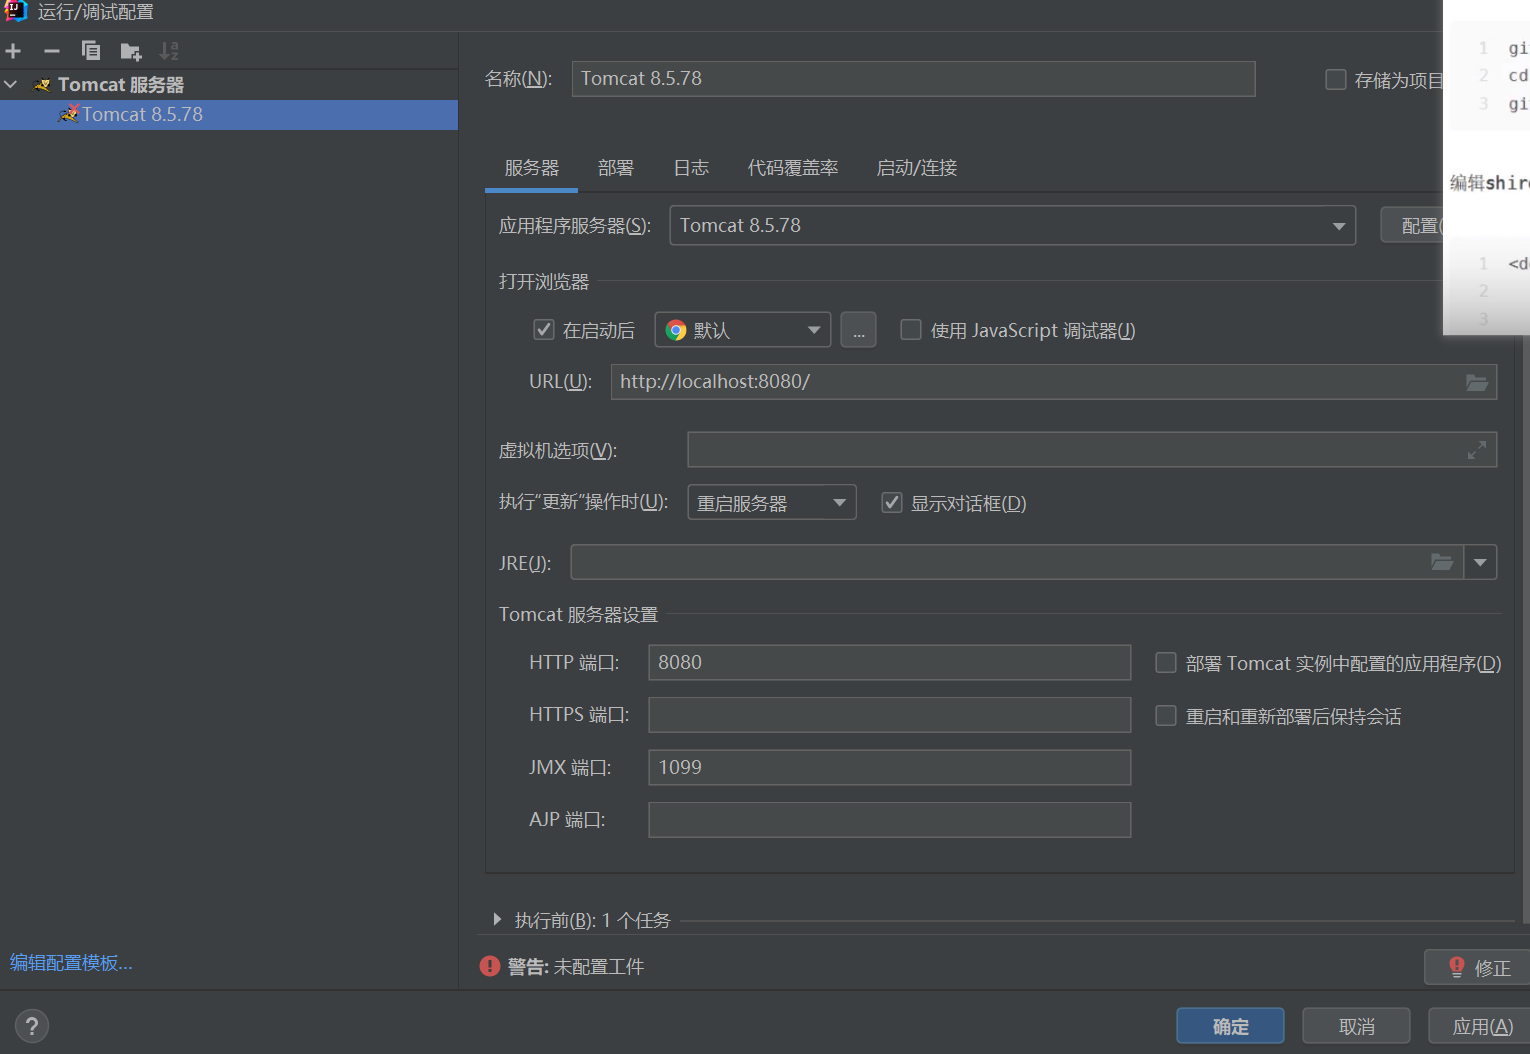The height and width of the screenshot is (1054, 1530).
Task: Click the 取消 cancel button
Action: click(x=1356, y=1026)
